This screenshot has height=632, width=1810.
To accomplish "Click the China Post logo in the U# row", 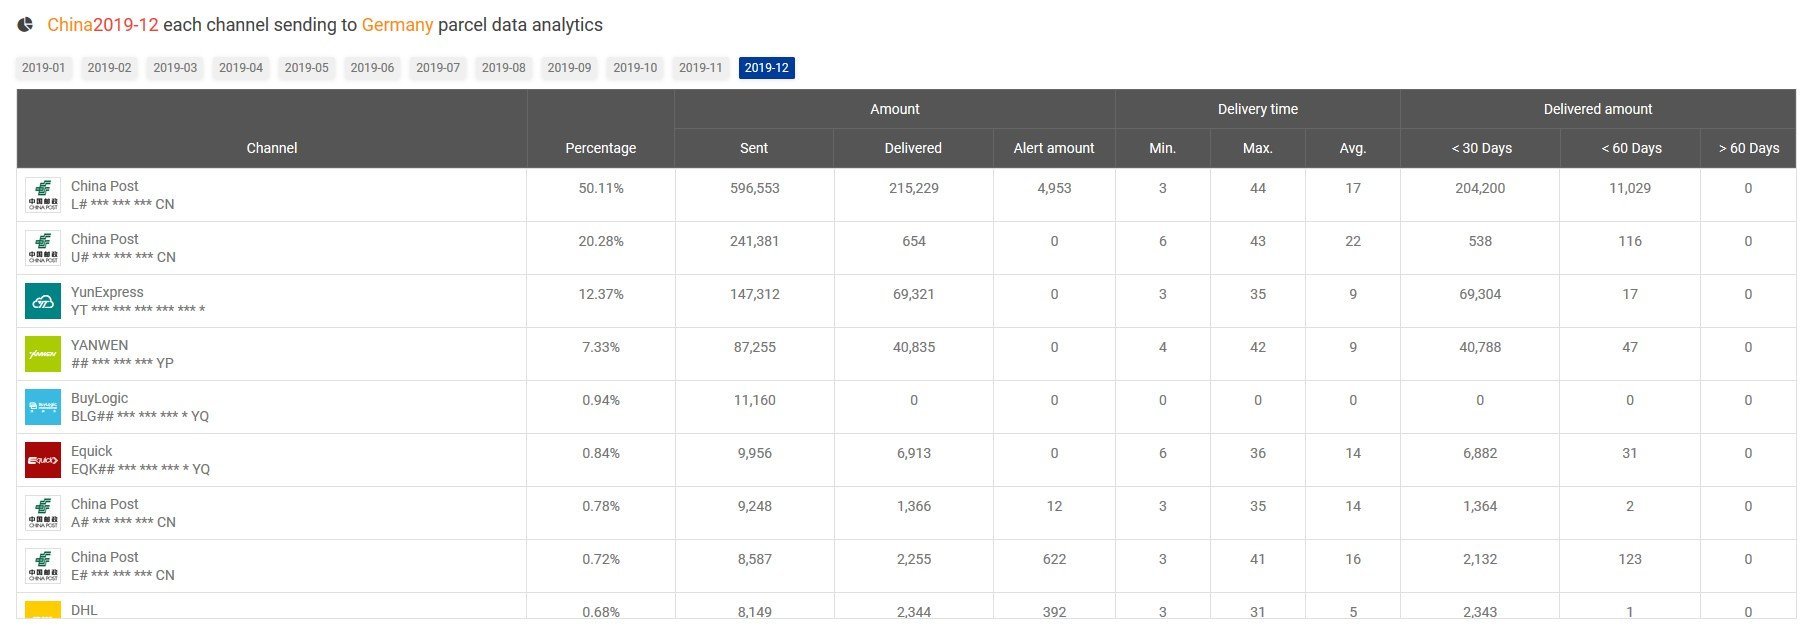I will coord(43,248).
